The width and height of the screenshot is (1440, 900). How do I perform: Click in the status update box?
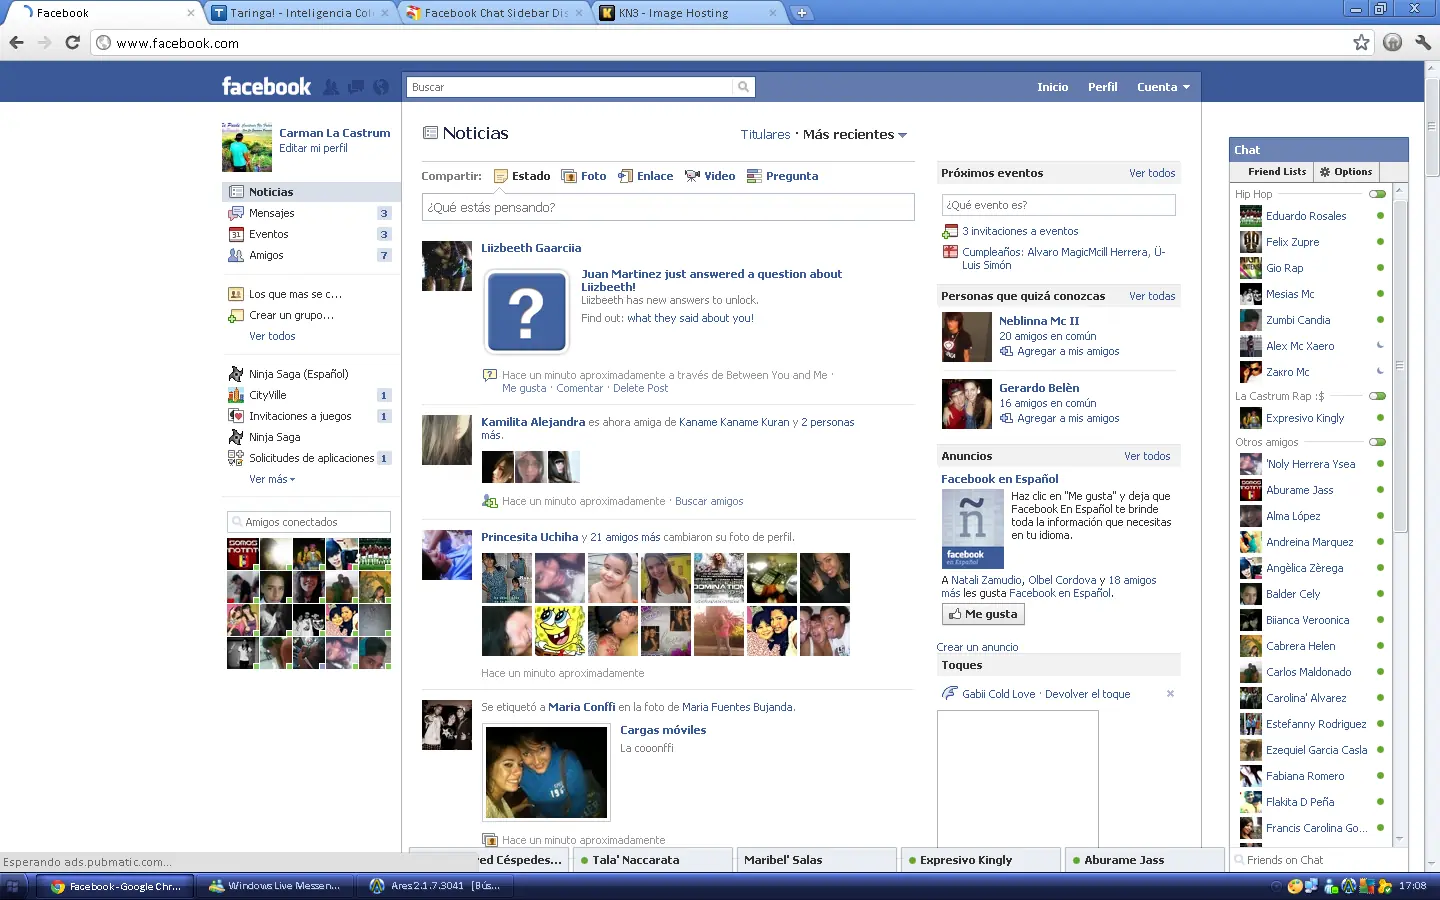(668, 207)
